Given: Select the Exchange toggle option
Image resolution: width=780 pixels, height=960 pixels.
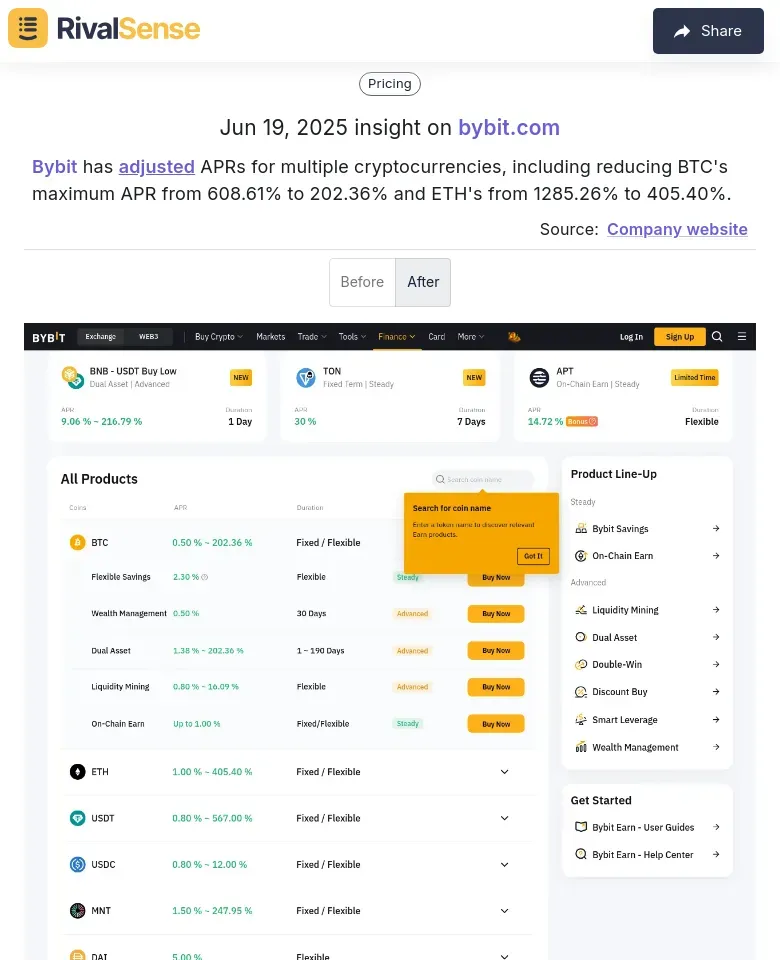Looking at the screenshot, I should click(x=100, y=337).
